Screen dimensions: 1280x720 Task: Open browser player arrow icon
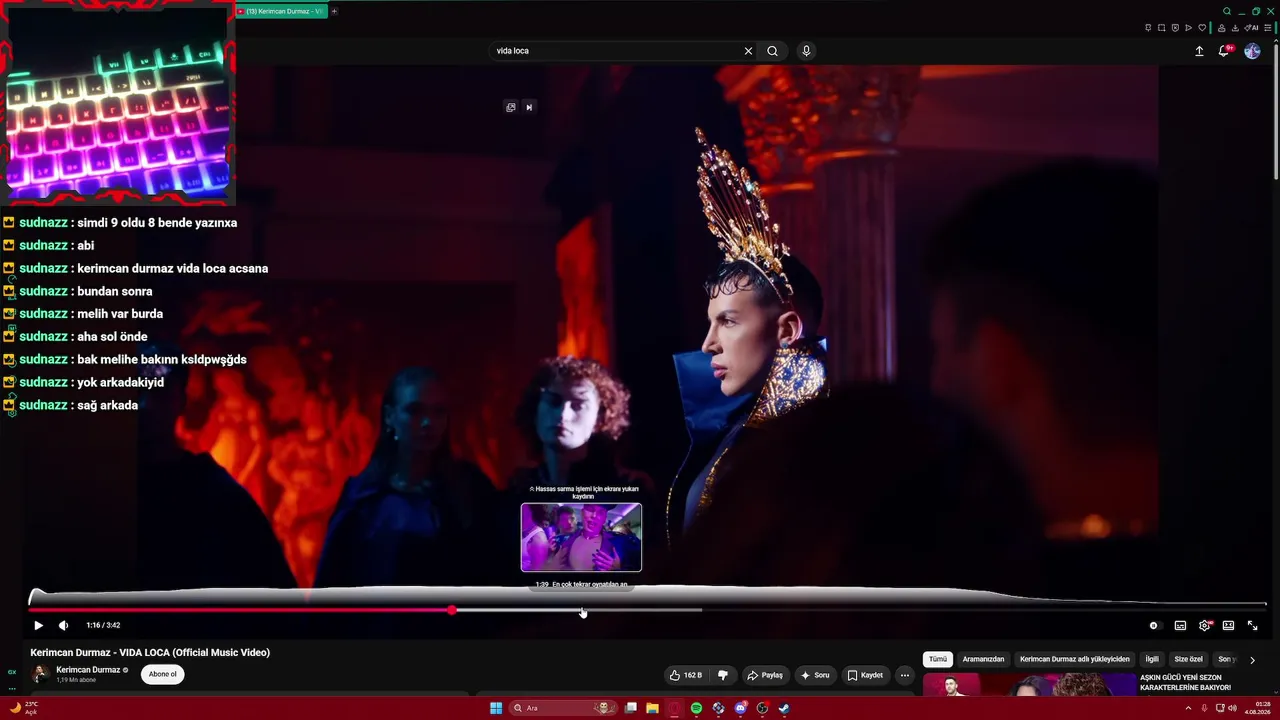1188,28
